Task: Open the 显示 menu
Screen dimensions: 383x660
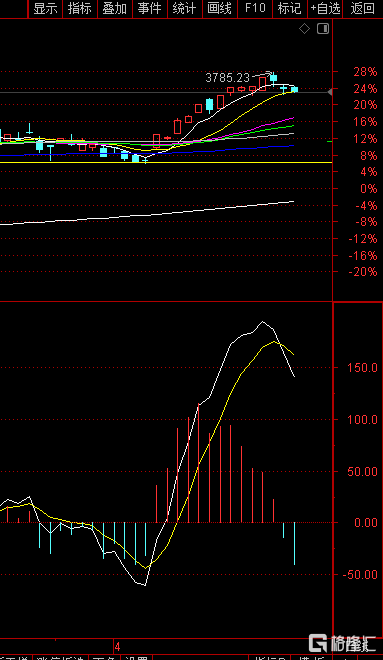Action: point(45,8)
